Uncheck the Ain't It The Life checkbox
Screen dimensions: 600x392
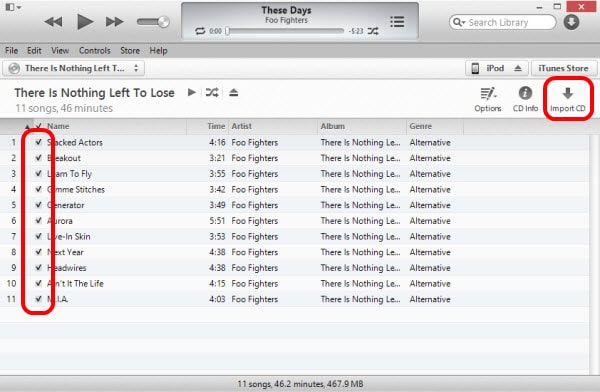pyautogui.click(x=38, y=284)
